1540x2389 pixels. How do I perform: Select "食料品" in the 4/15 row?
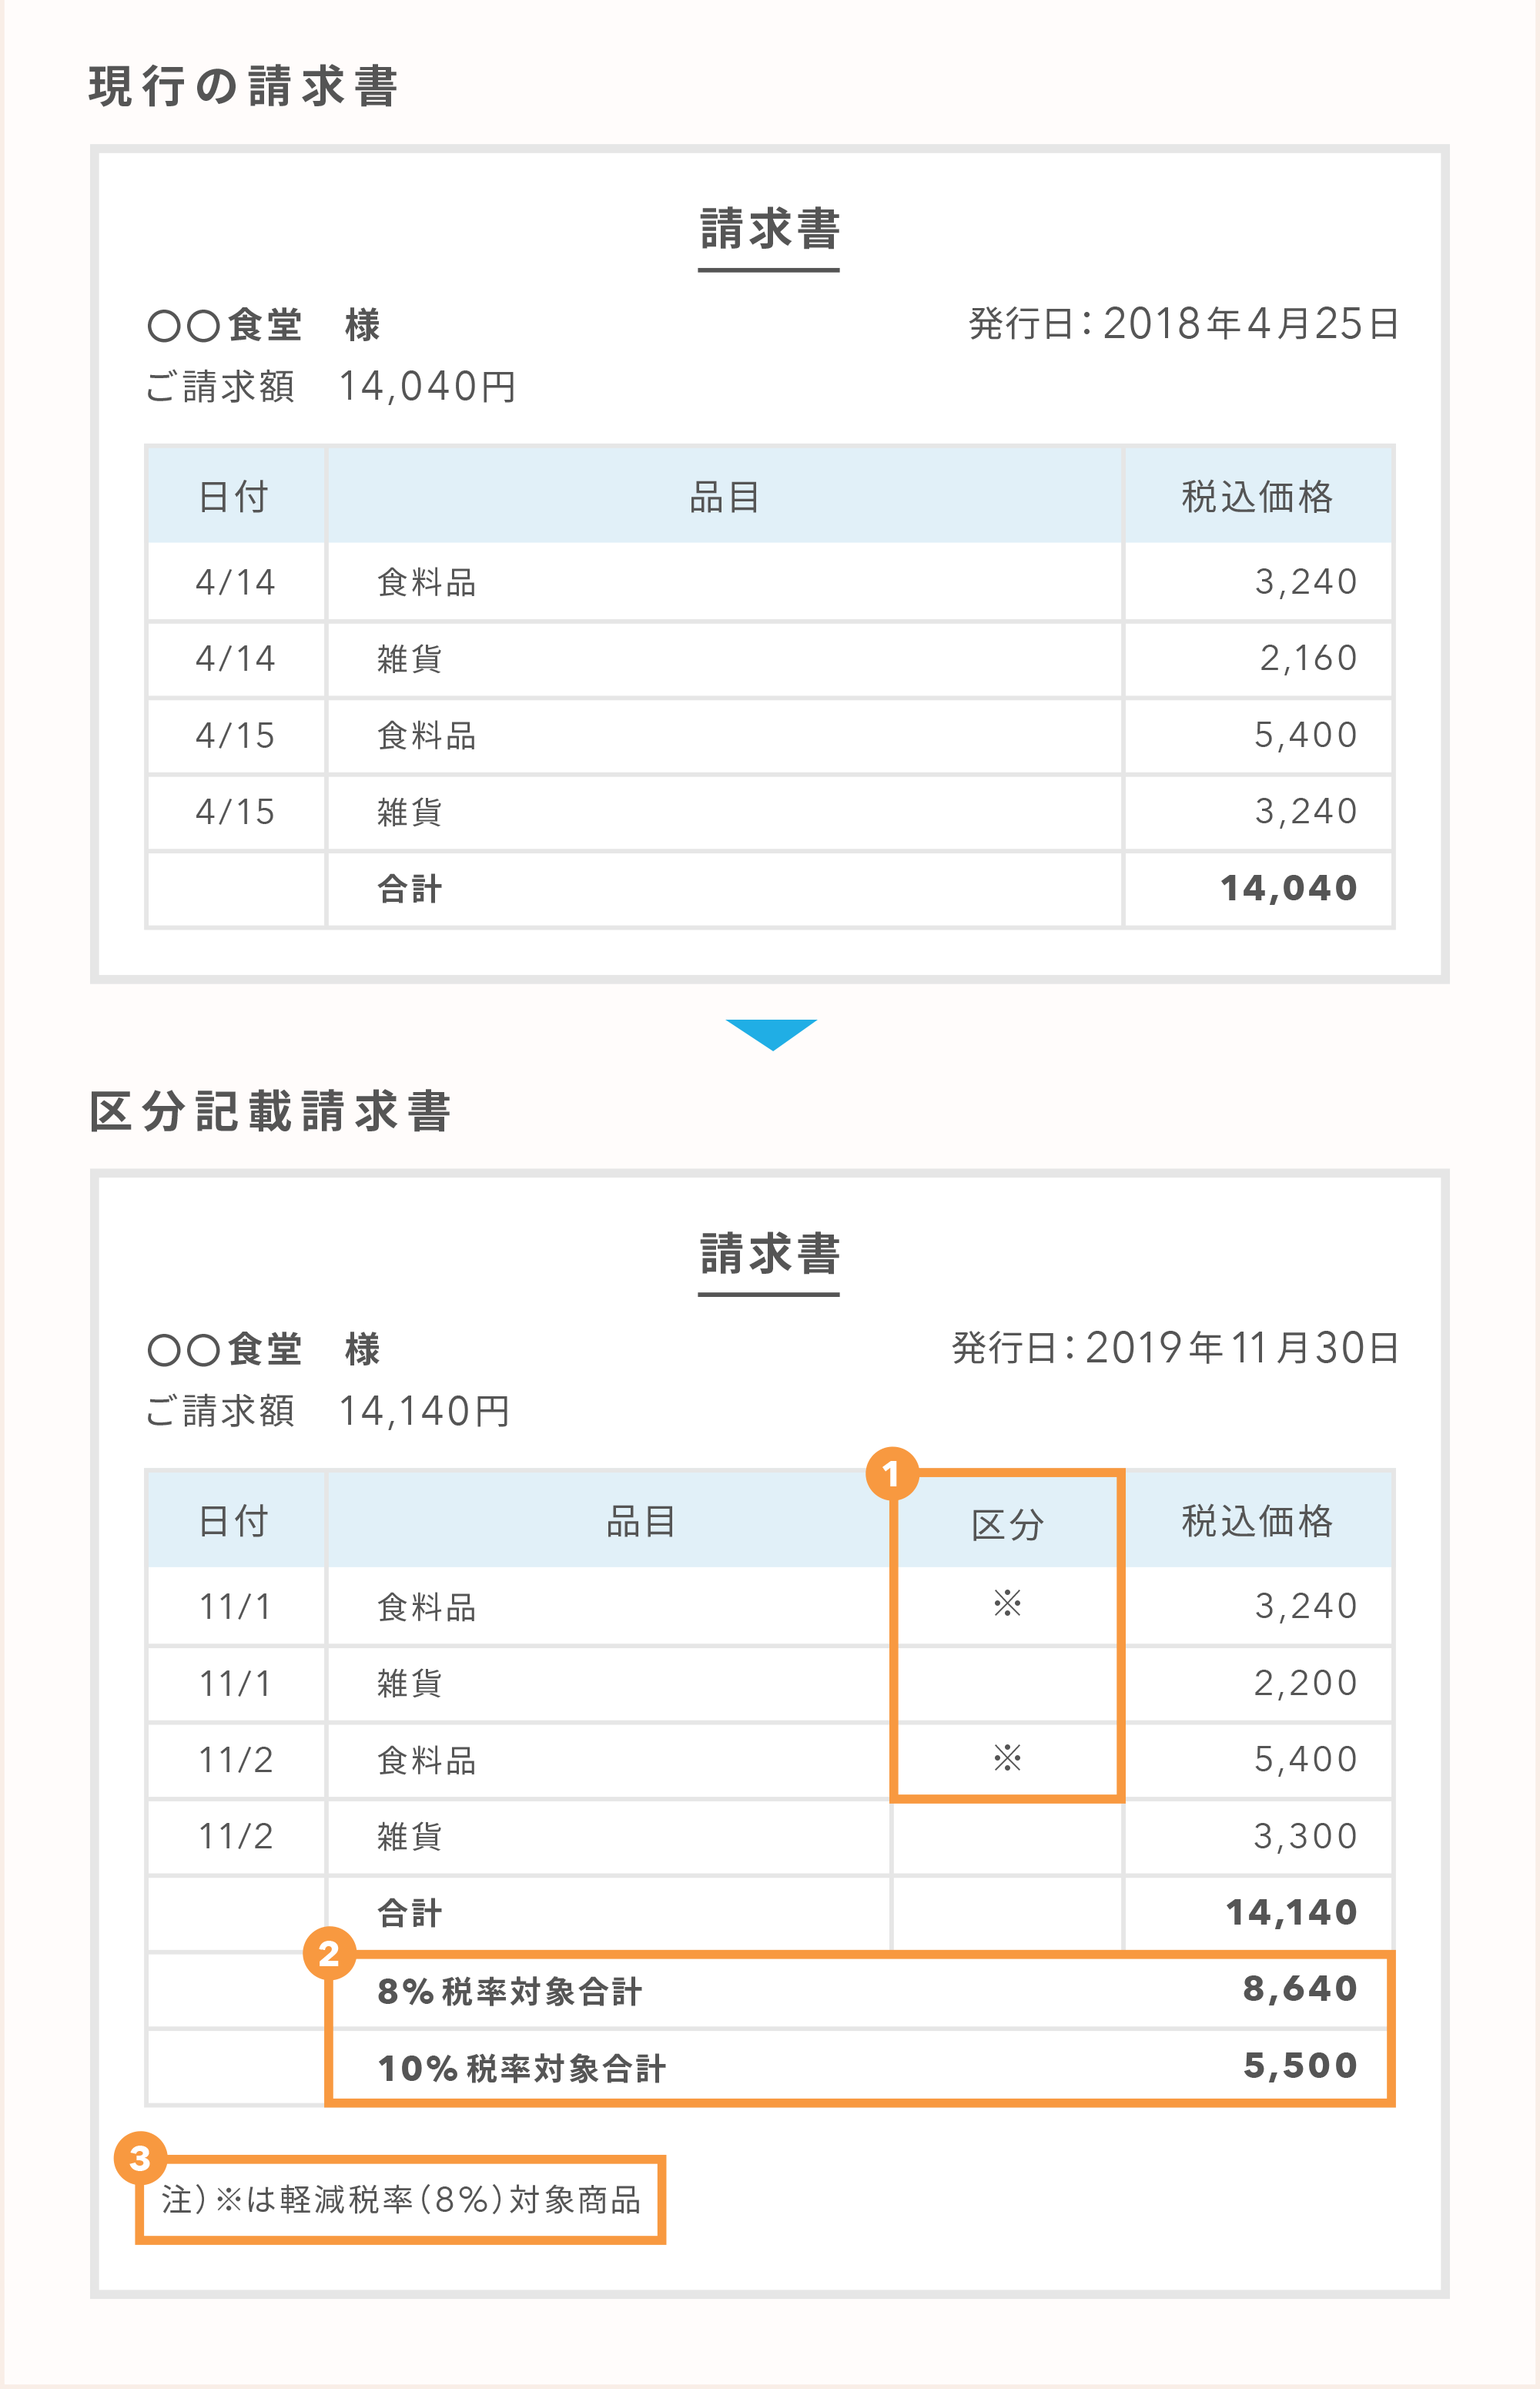coord(426,736)
